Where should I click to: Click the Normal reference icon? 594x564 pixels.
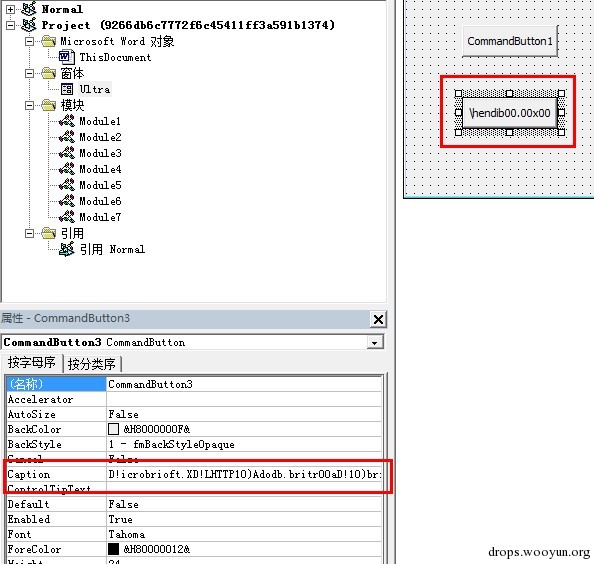point(67,249)
